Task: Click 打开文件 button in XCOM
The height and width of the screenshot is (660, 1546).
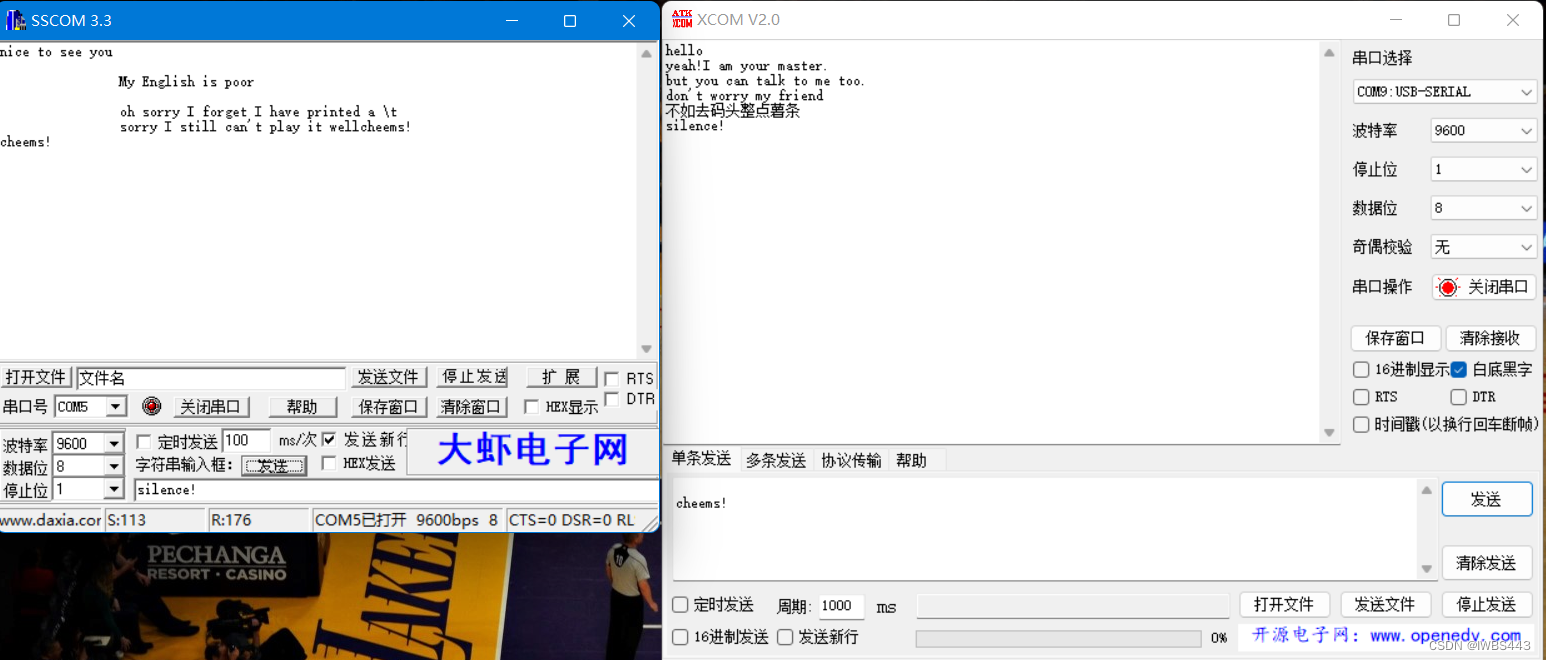Action: (x=1284, y=605)
